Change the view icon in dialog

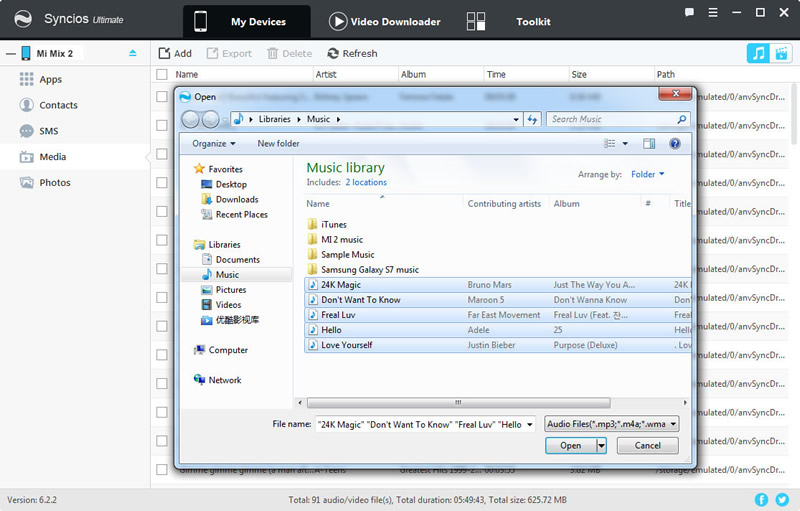tap(609, 144)
